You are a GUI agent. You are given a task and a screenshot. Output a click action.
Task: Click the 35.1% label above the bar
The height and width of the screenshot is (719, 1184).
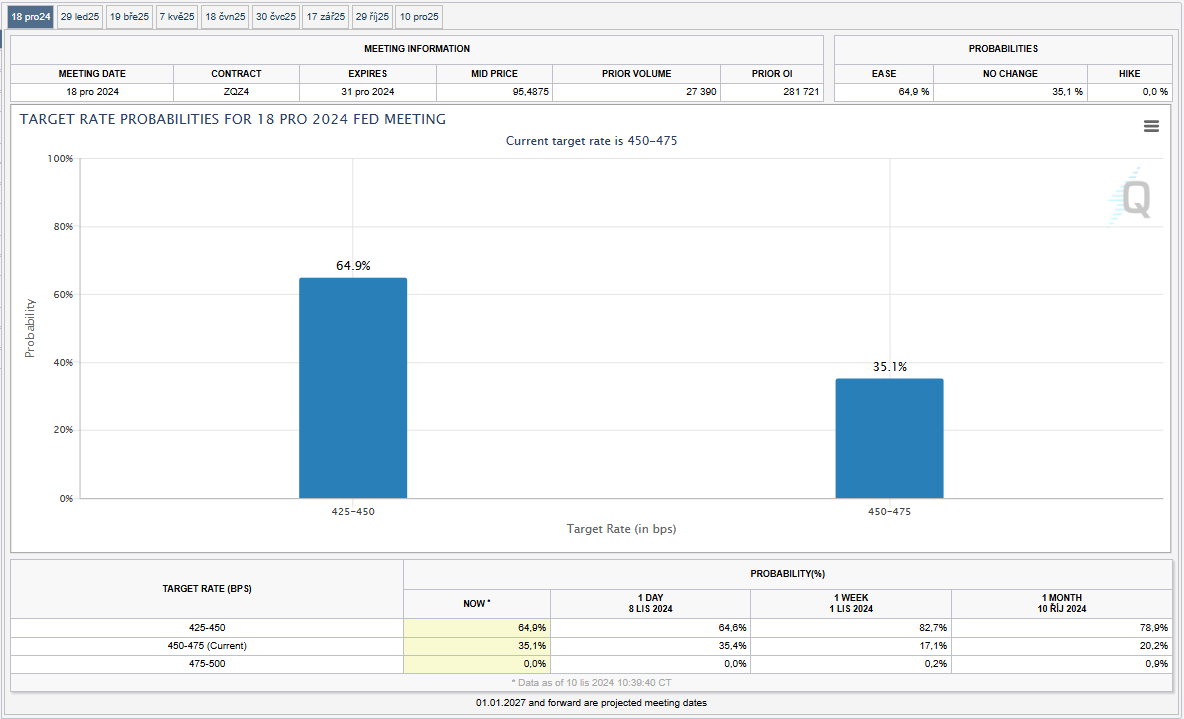click(890, 367)
